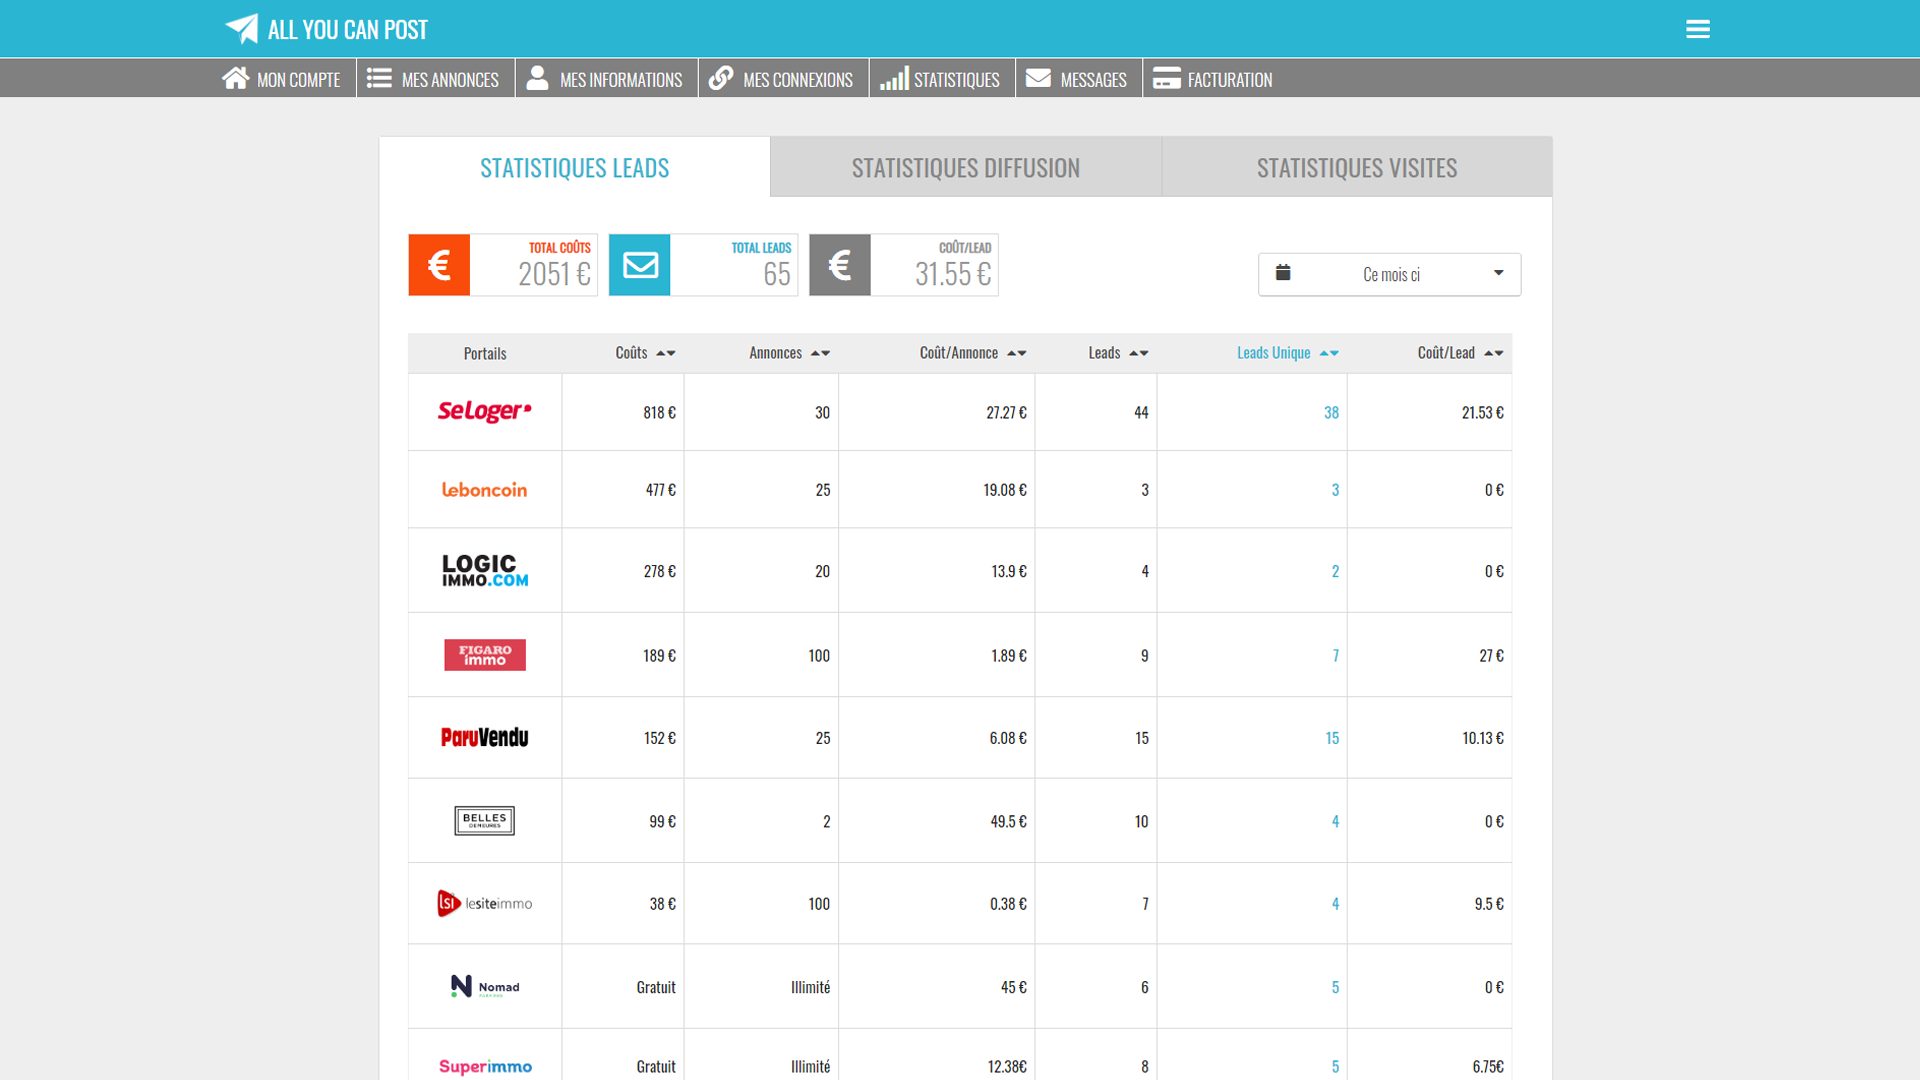Open the Mes Annonces menu item
Image resolution: width=1920 pixels, height=1080 pixels.
click(x=435, y=78)
